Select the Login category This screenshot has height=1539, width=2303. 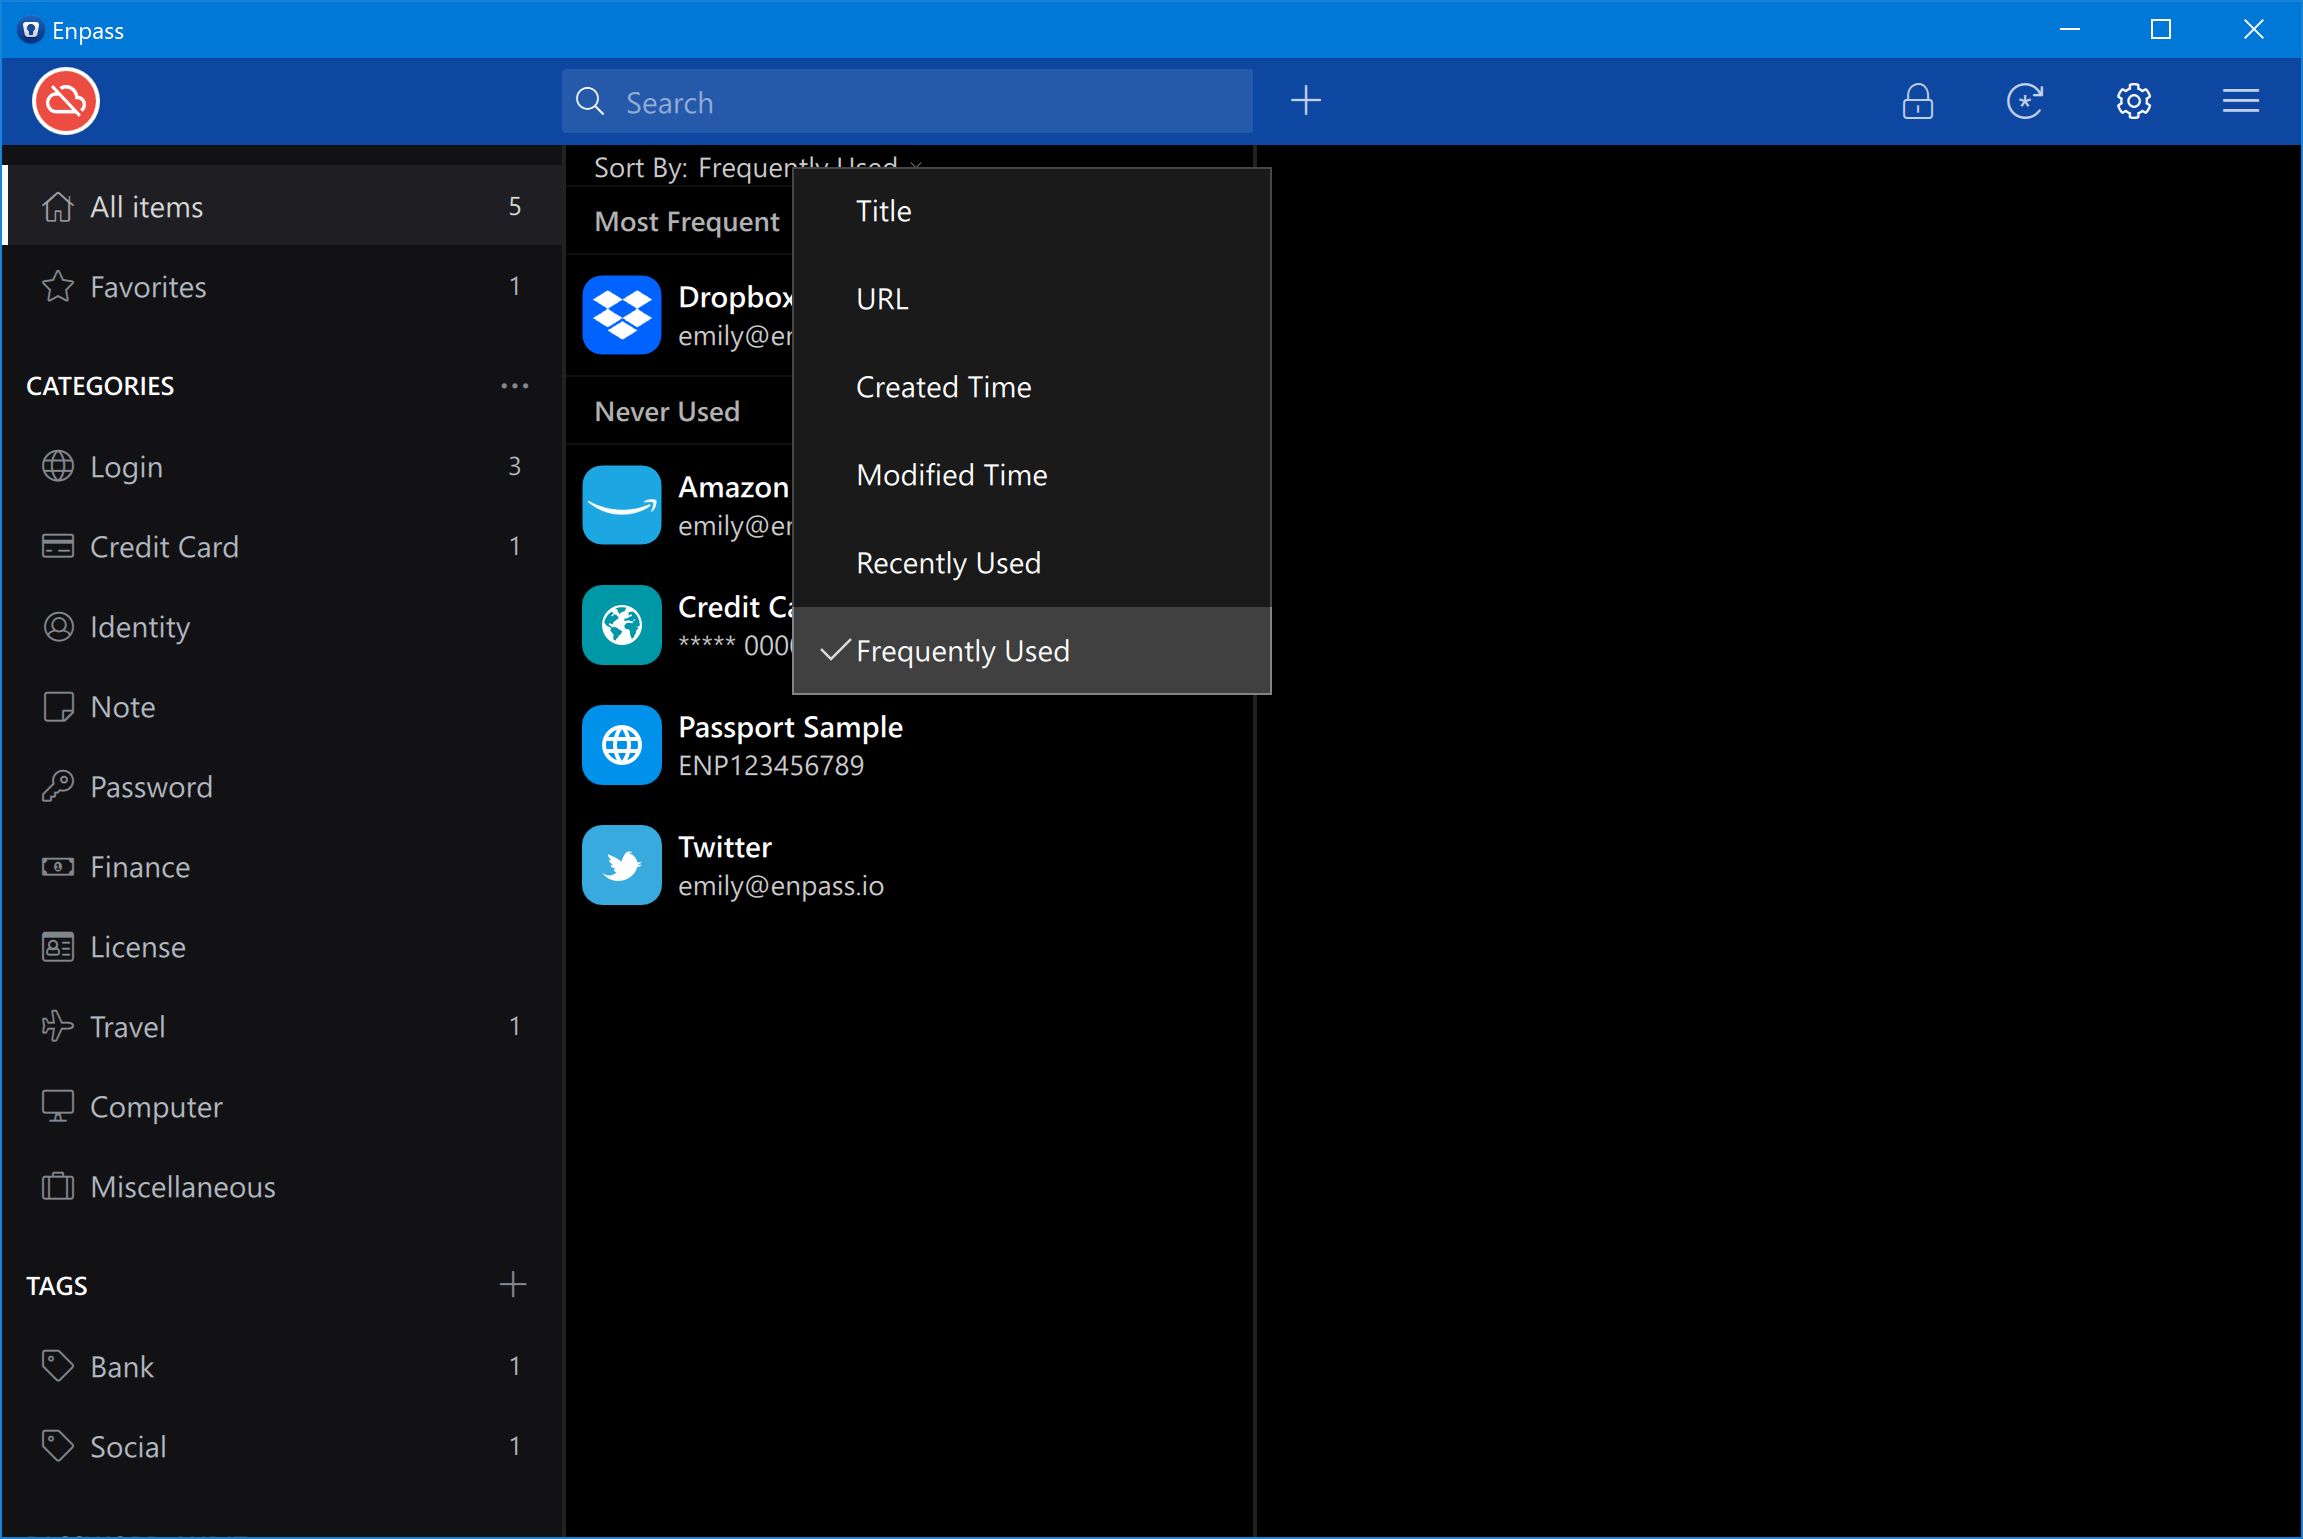tap(283, 466)
